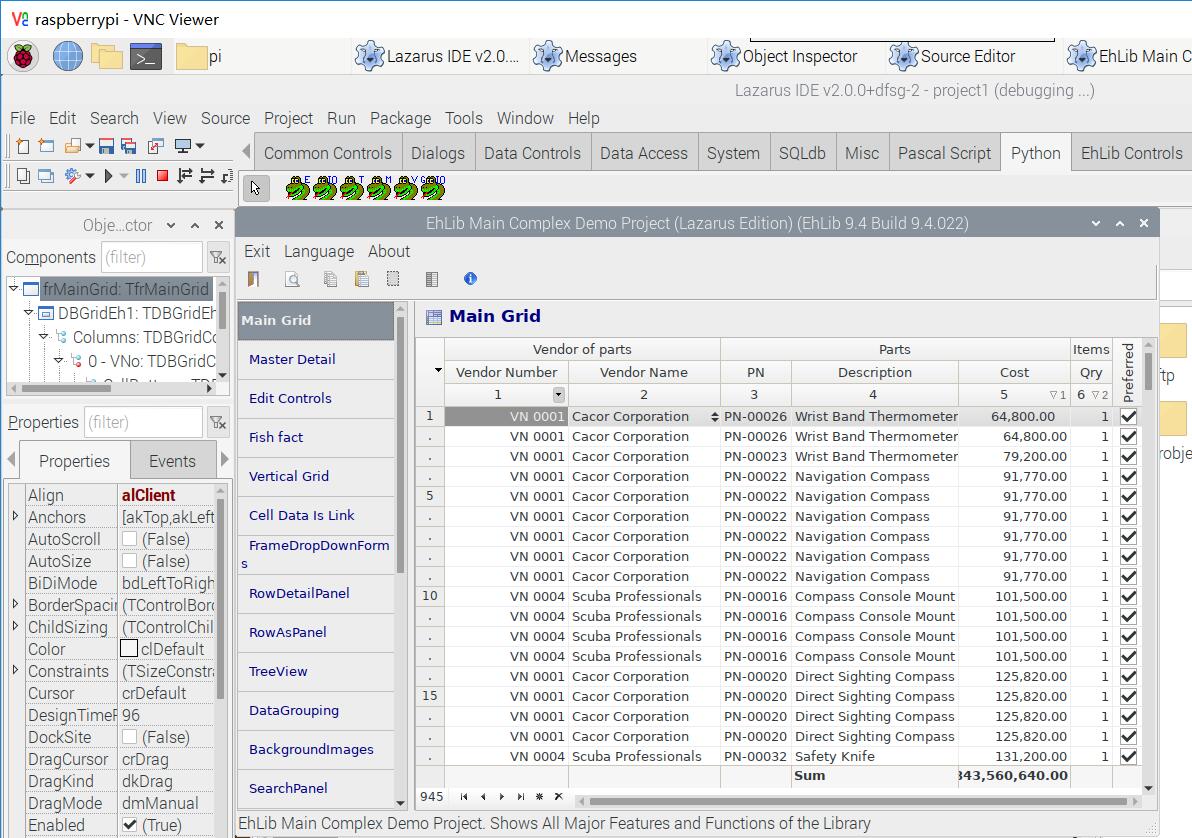This screenshot has width=1192, height=838.
Task: Toggle AutoScroll property checkbox
Action: point(129,539)
